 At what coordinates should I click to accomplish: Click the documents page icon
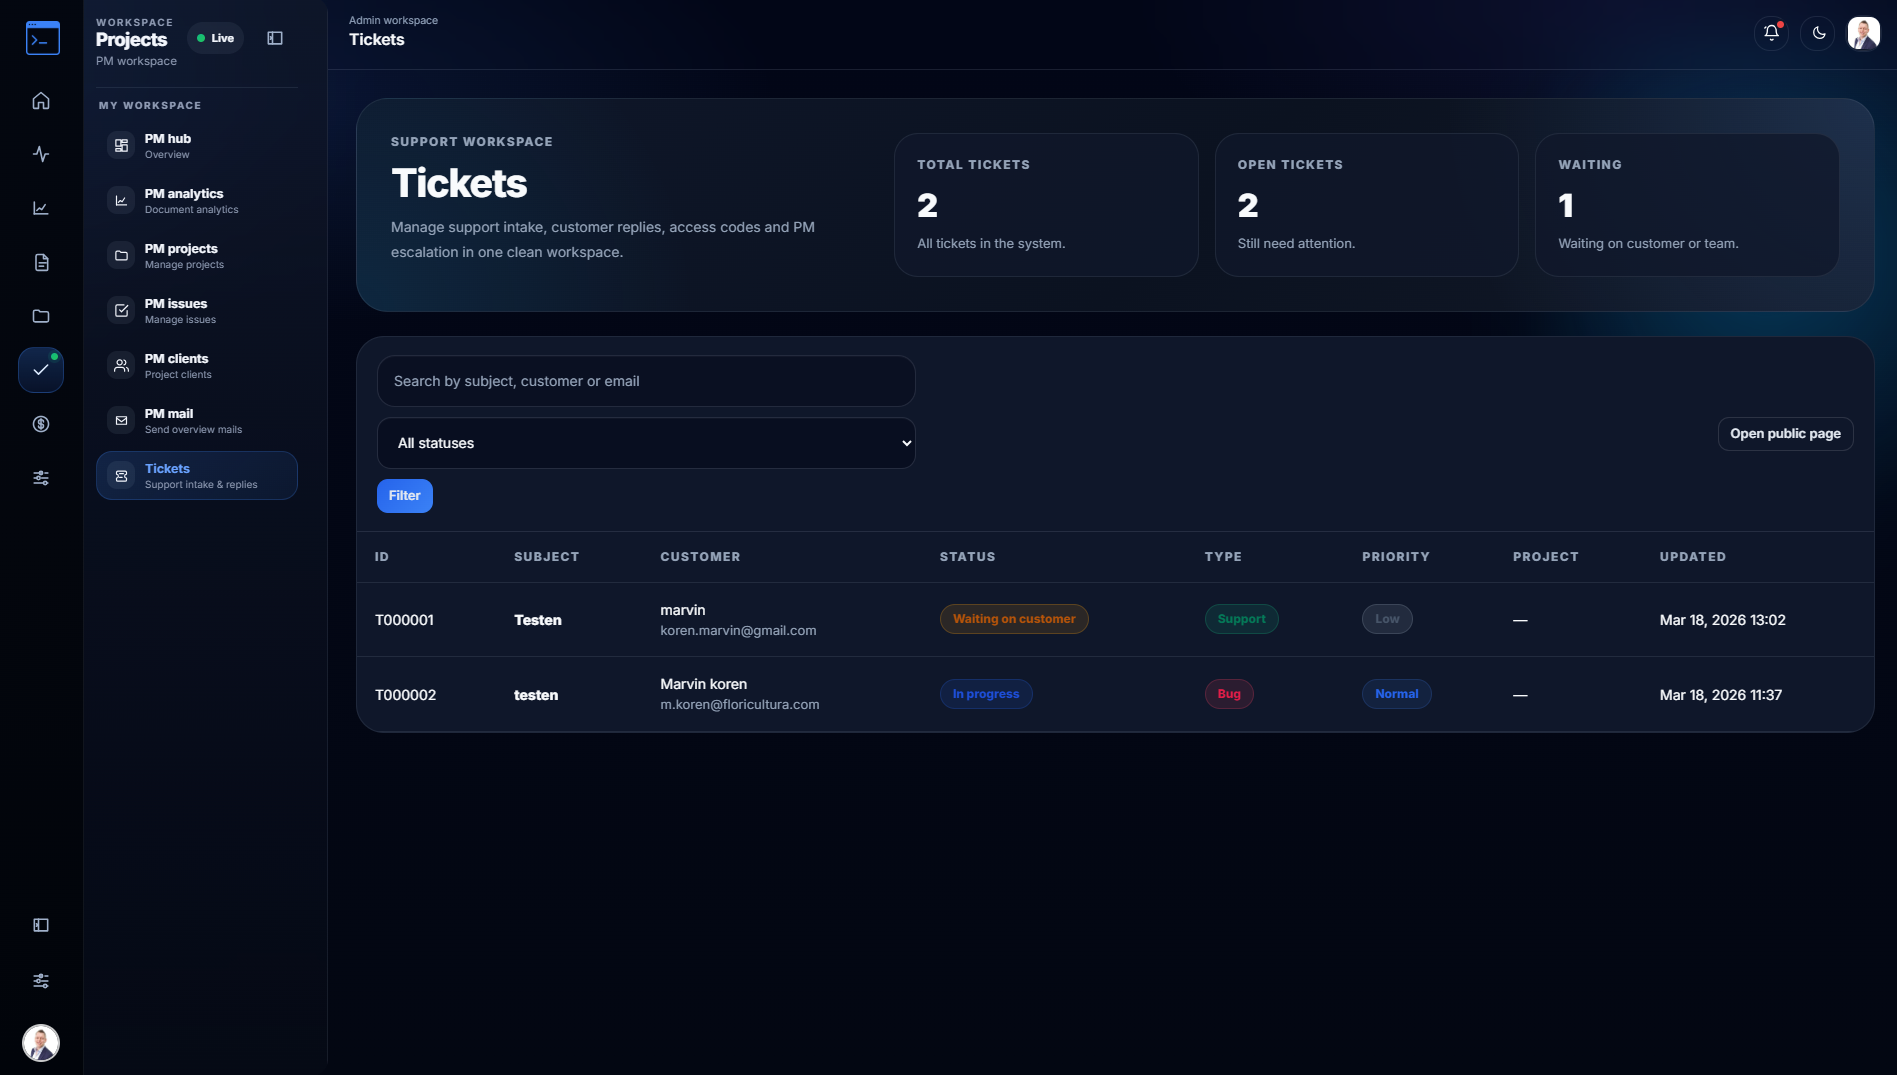point(41,262)
